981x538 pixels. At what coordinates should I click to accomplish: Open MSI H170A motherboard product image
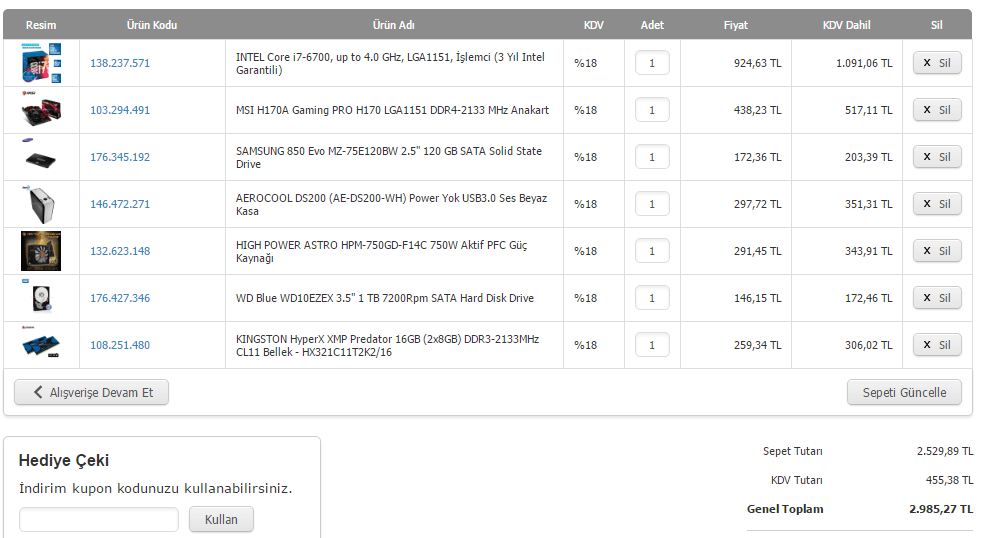tap(41, 110)
